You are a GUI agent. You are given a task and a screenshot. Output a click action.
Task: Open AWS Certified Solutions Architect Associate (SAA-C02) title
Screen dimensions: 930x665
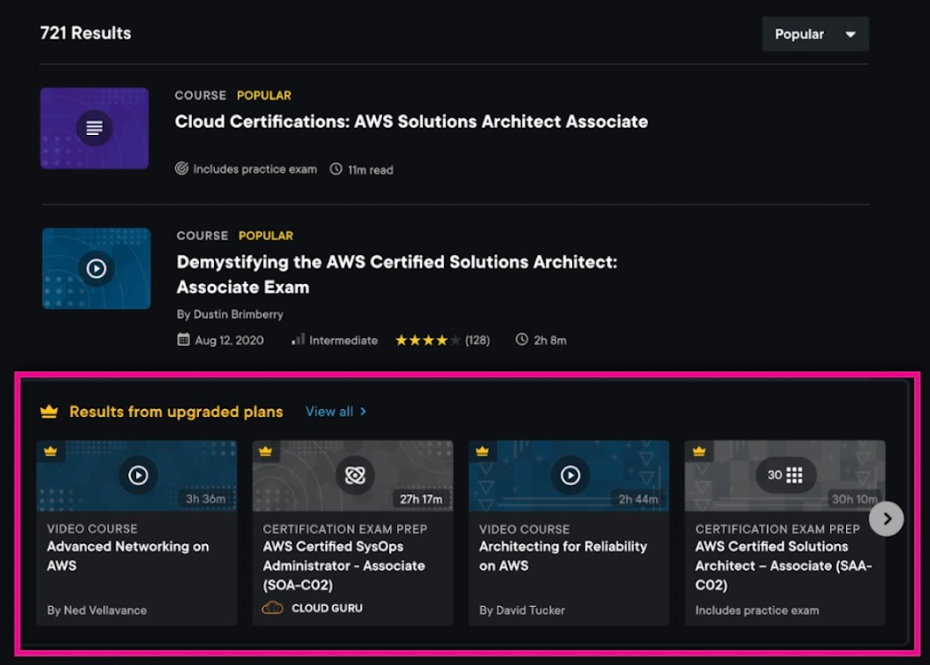[x=784, y=565]
